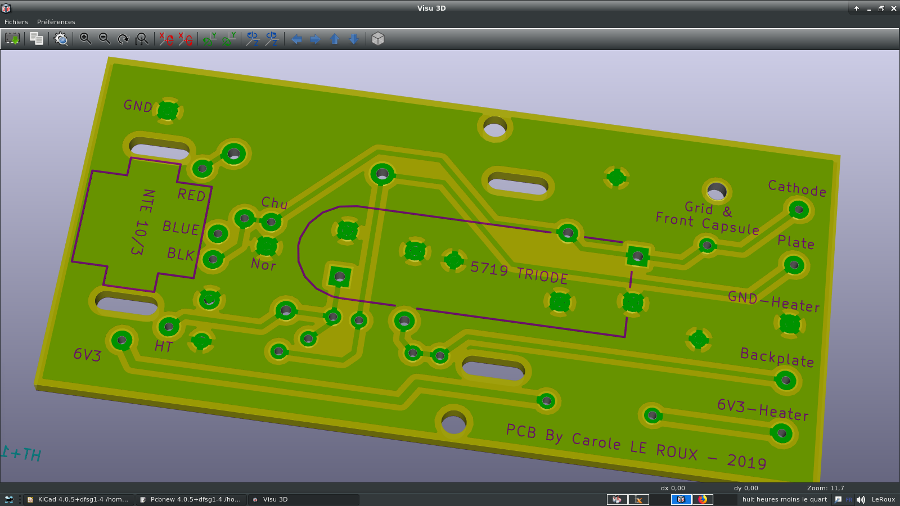900x506 pixels.
Task: Zoom in on the 3D view
Action: 86,39
